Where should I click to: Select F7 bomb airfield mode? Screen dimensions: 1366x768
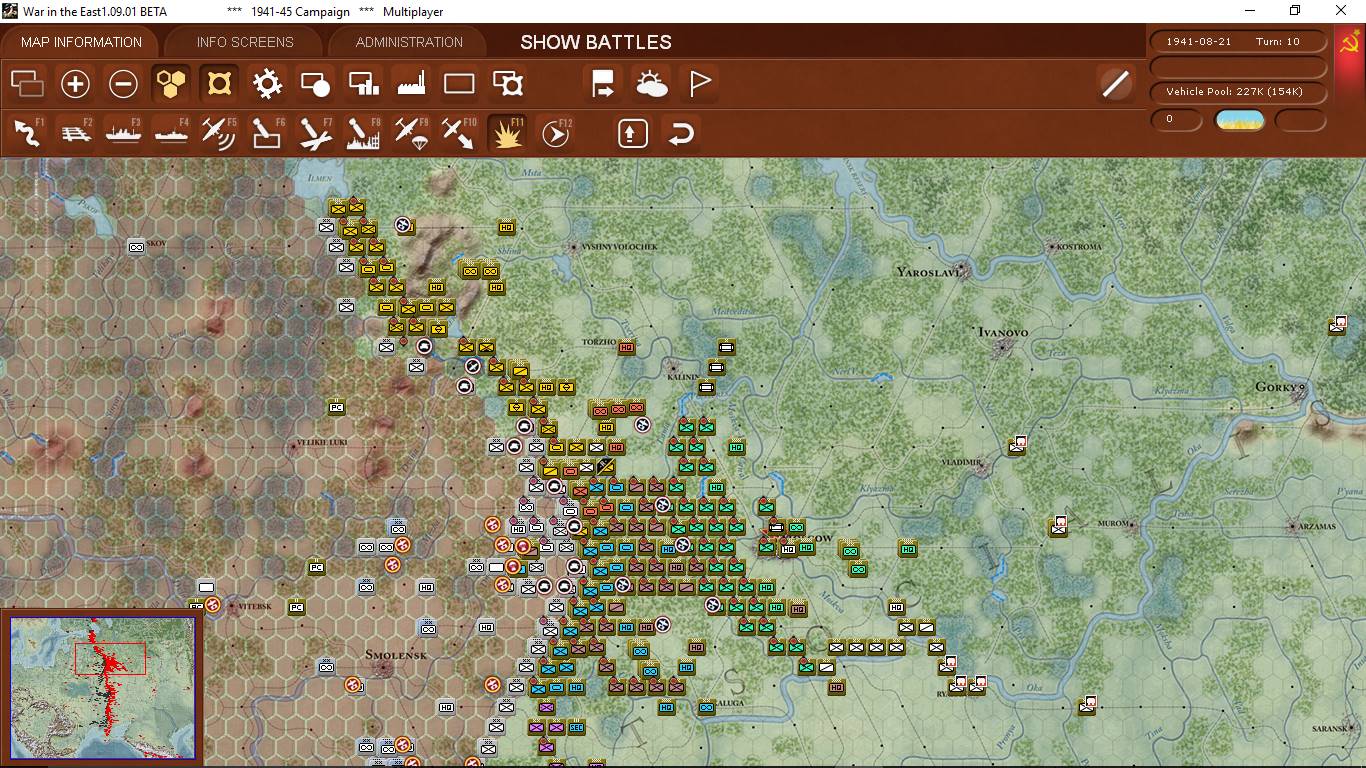(315, 133)
